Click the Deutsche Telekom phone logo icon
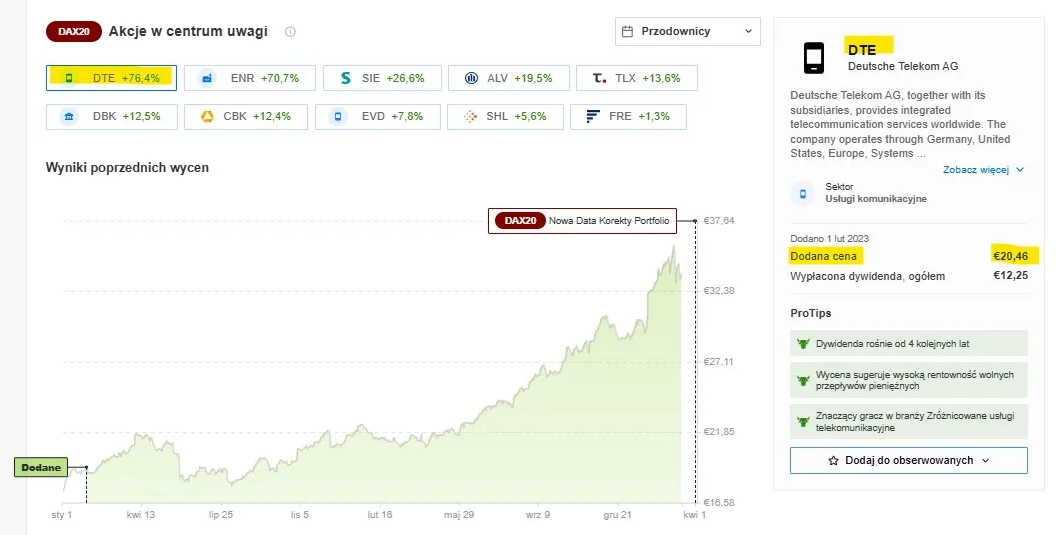The height and width of the screenshot is (535, 1059). (814, 58)
